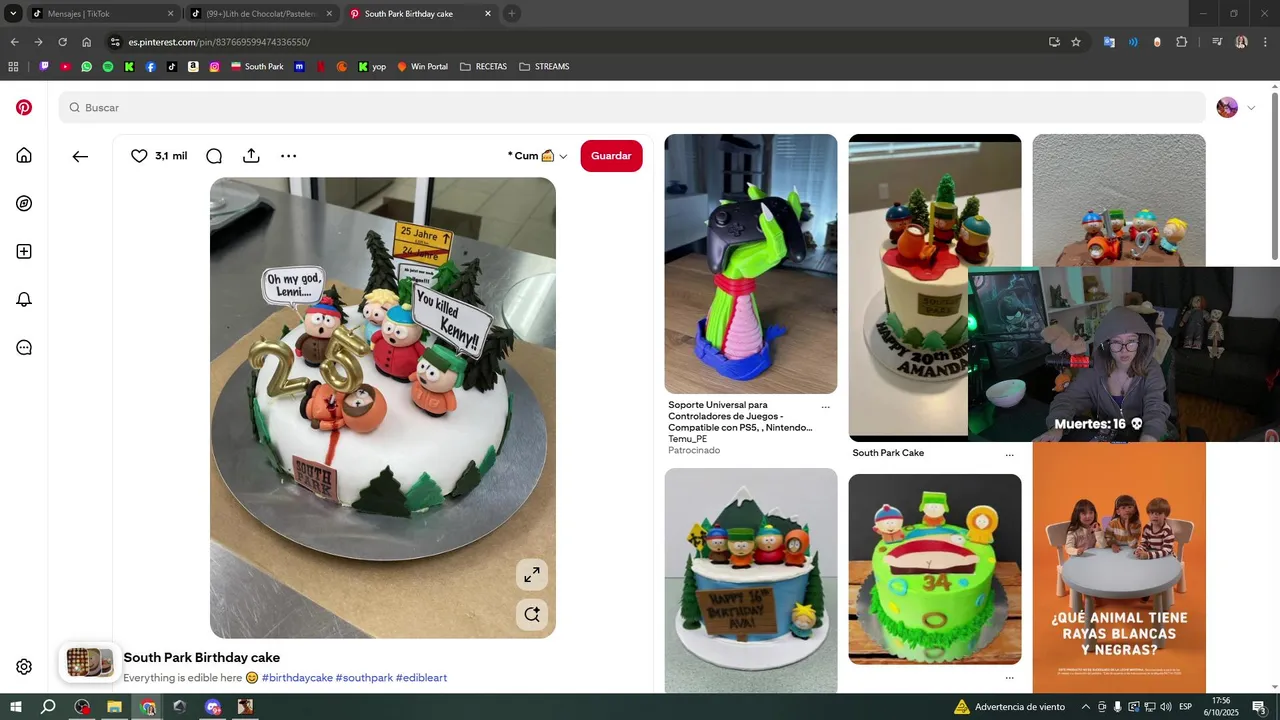Image resolution: width=1280 pixels, height=720 pixels.
Task: Open the board selector dropdown '* Cum'
Action: [x=538, y=156]
